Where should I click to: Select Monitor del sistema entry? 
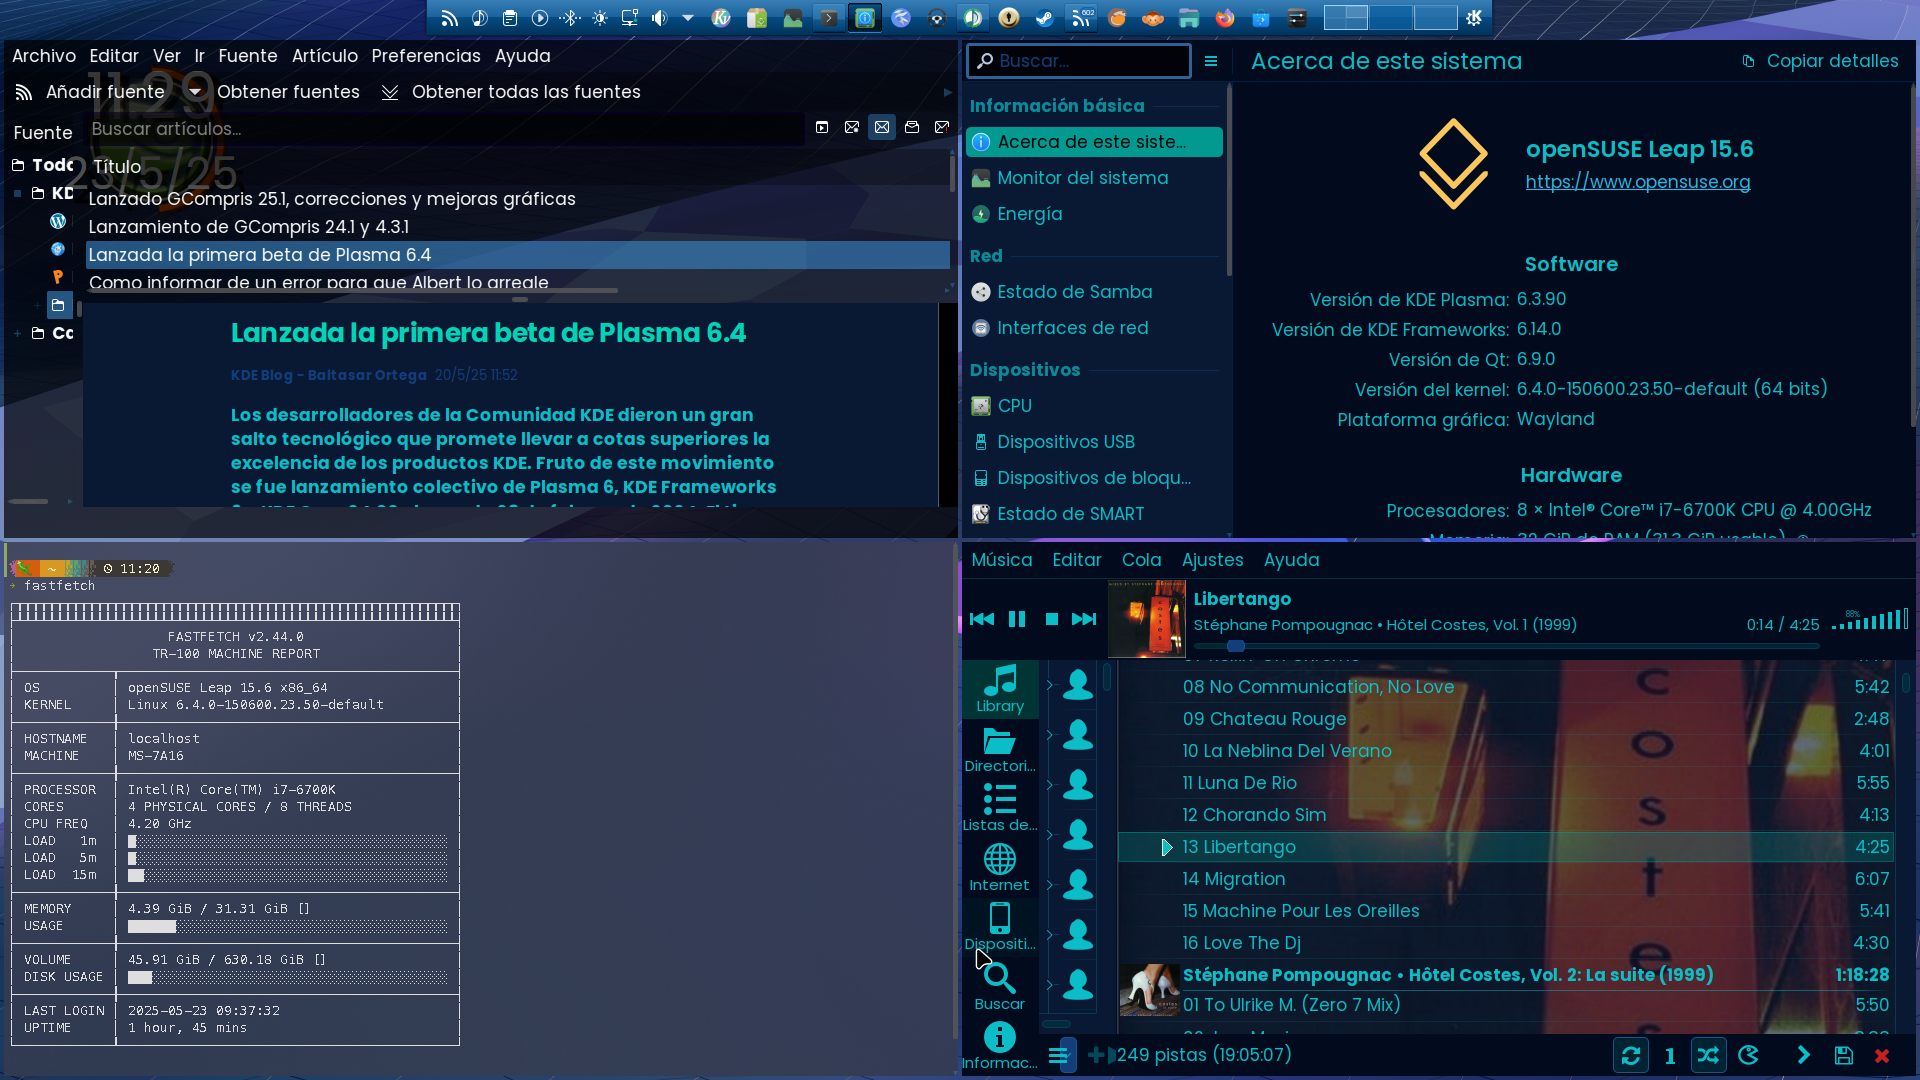click(x=1094, y=178)
